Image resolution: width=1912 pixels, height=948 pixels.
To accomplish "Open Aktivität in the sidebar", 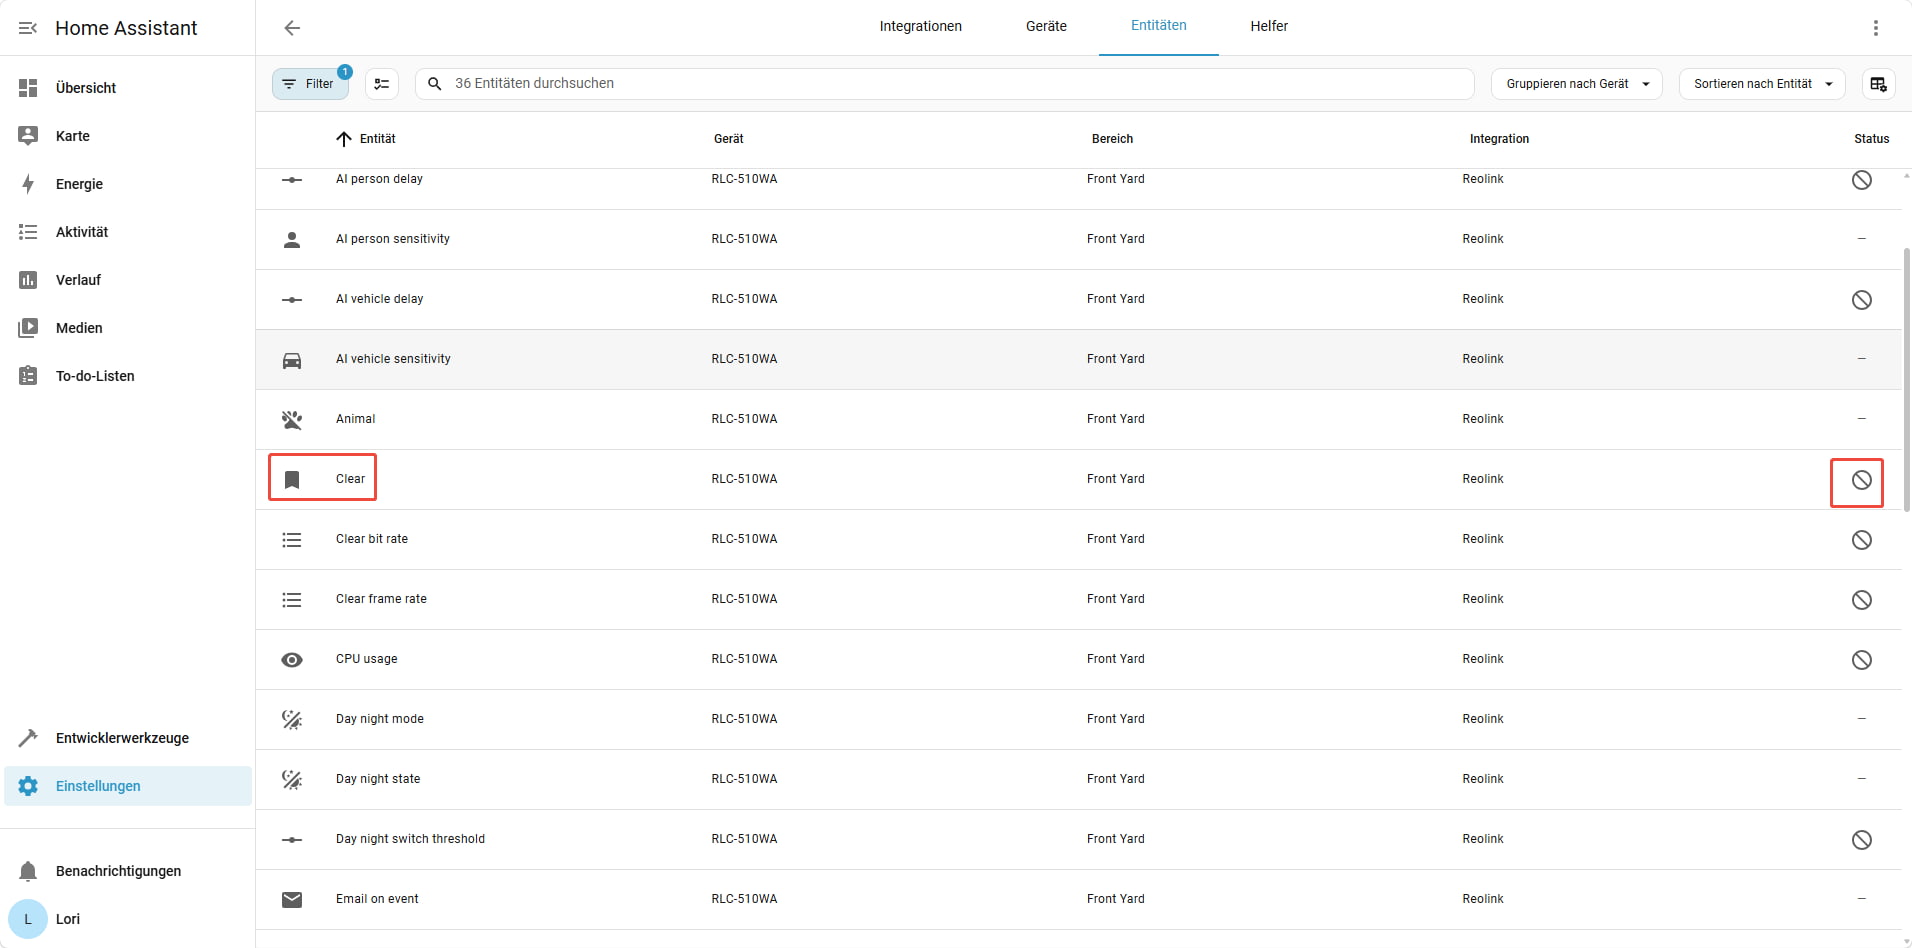I will click(x=128, y=232).
